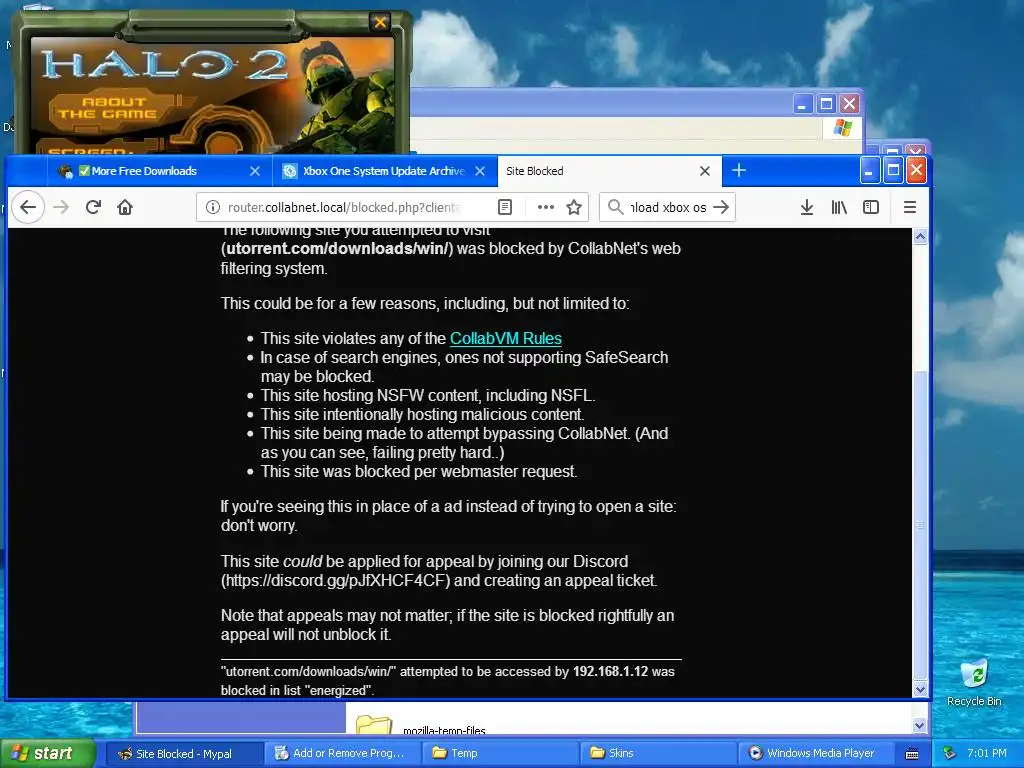Click About The Game in Halo 2 window
Image resolution: width=1024 pixels, height=768 pixels.
coord(108,108)
